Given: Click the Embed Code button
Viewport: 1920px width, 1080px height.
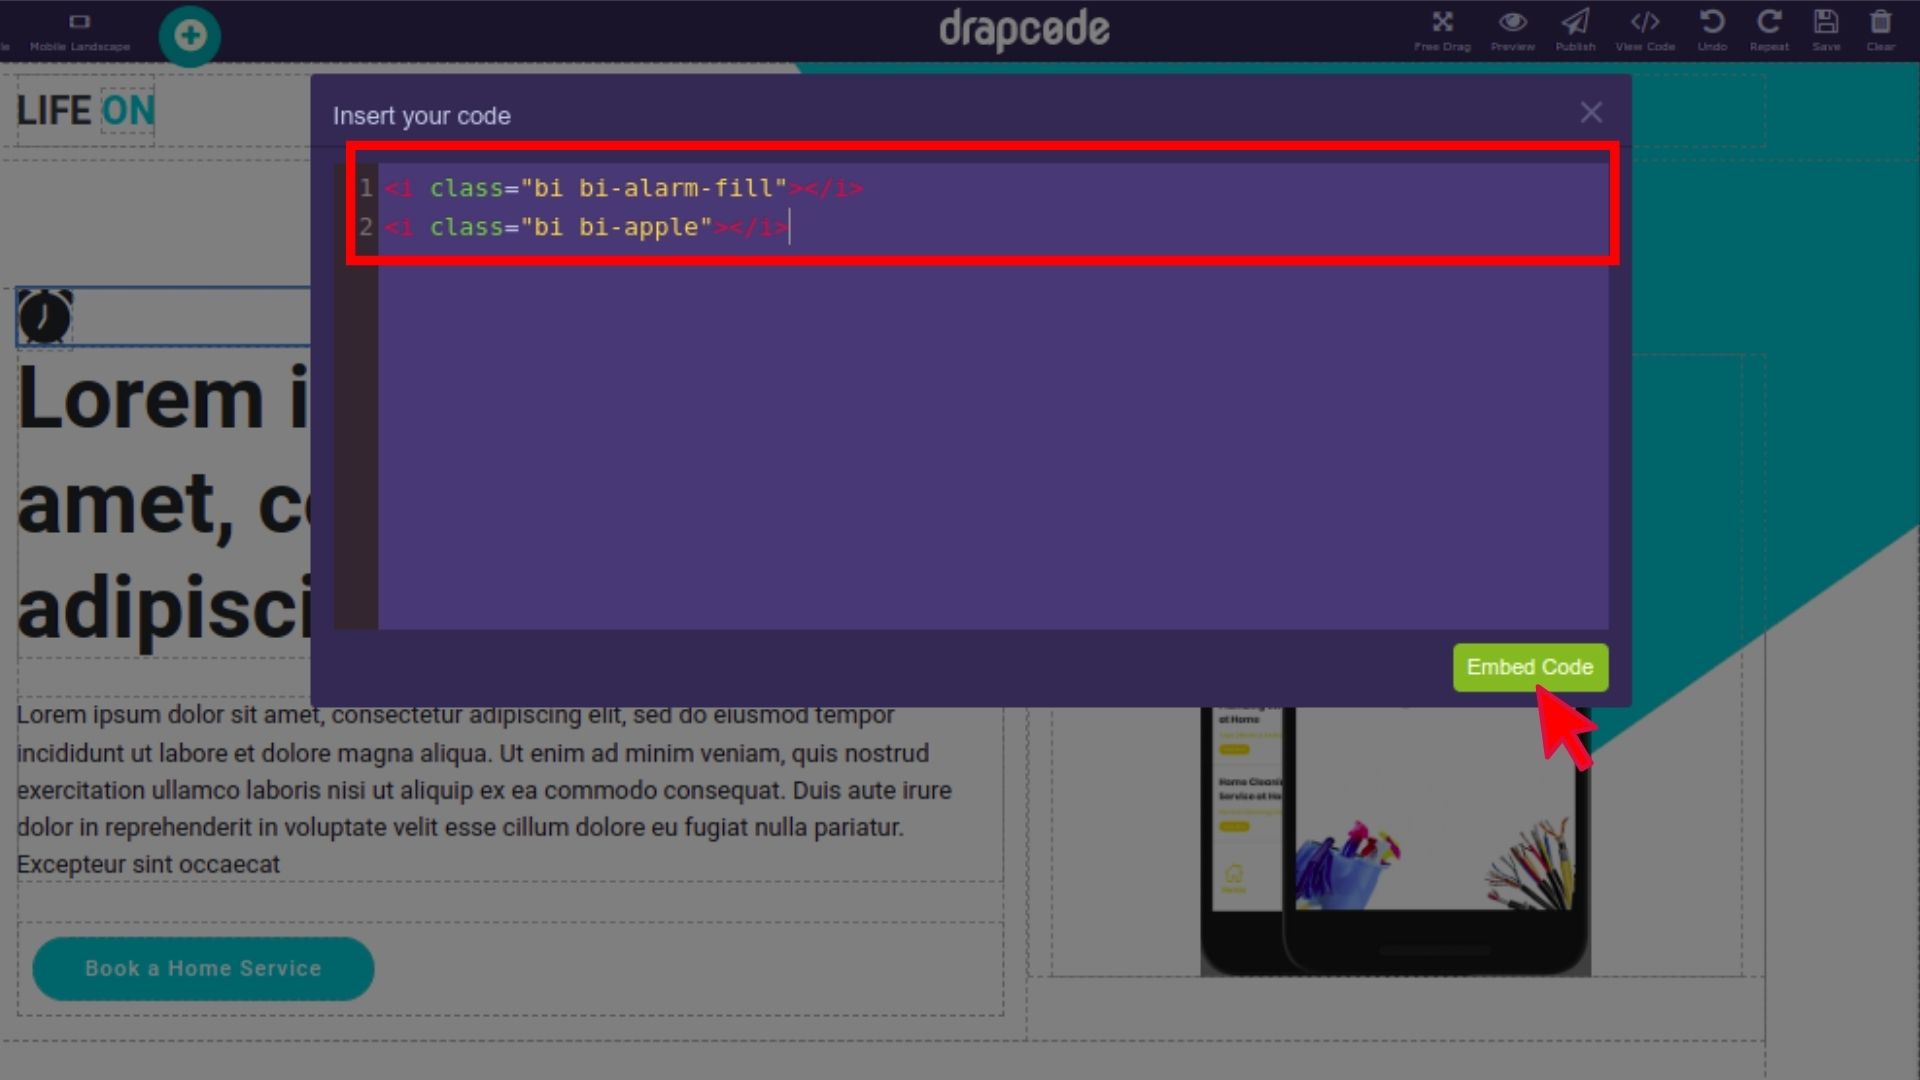Looking at the screenshot, I should click(1530, 667).
